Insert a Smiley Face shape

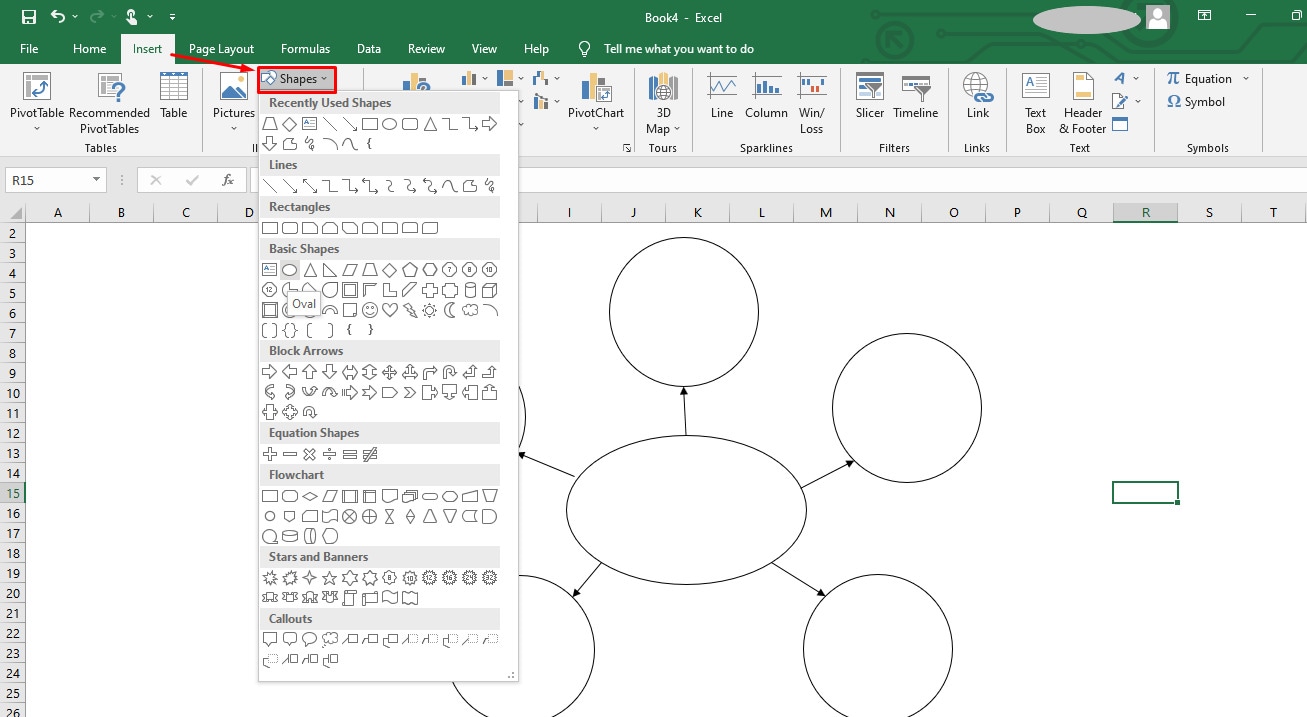(370, 310)
